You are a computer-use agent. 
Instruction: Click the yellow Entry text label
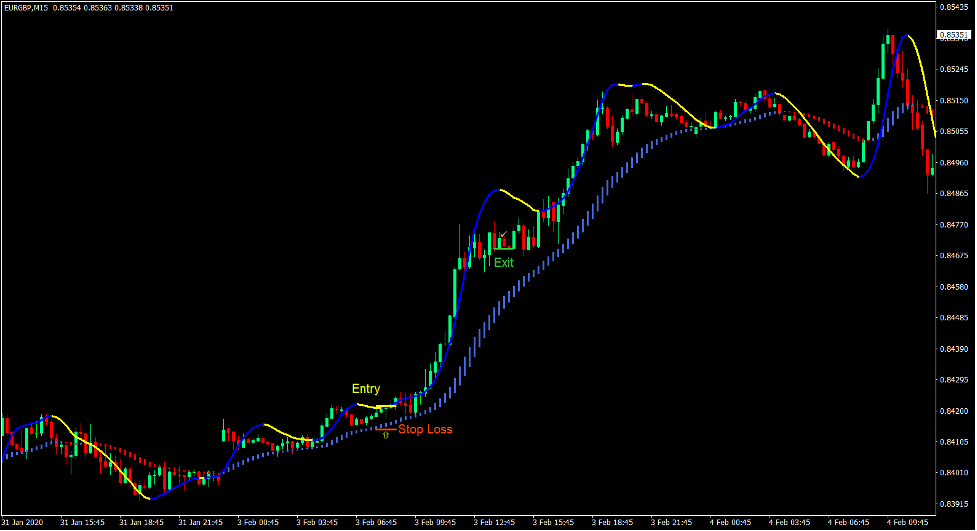pos(365,388)
